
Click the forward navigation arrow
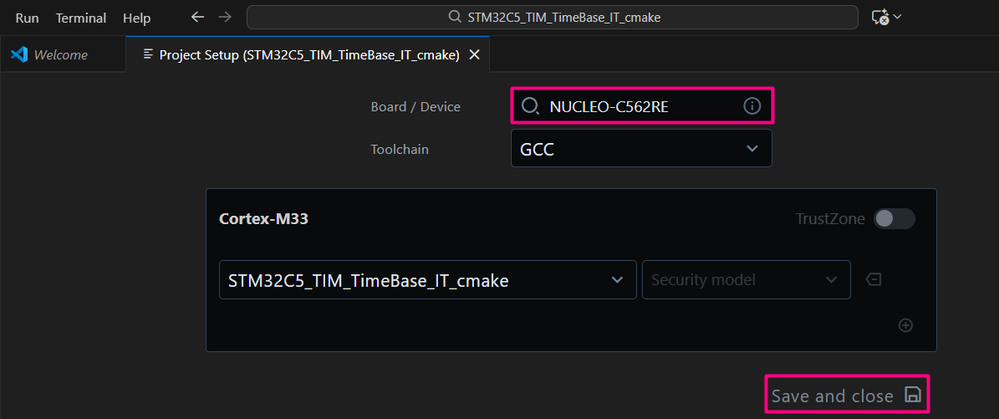point(225,17)
